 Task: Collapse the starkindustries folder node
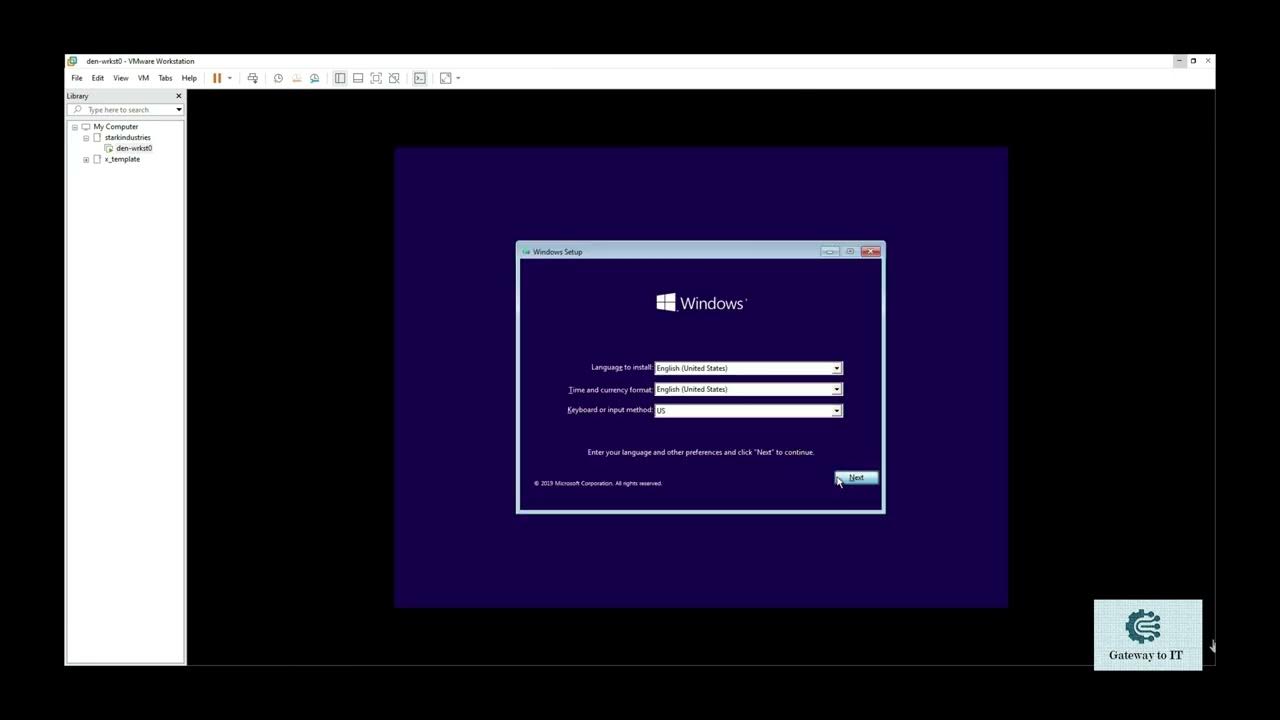click(86, 138)
